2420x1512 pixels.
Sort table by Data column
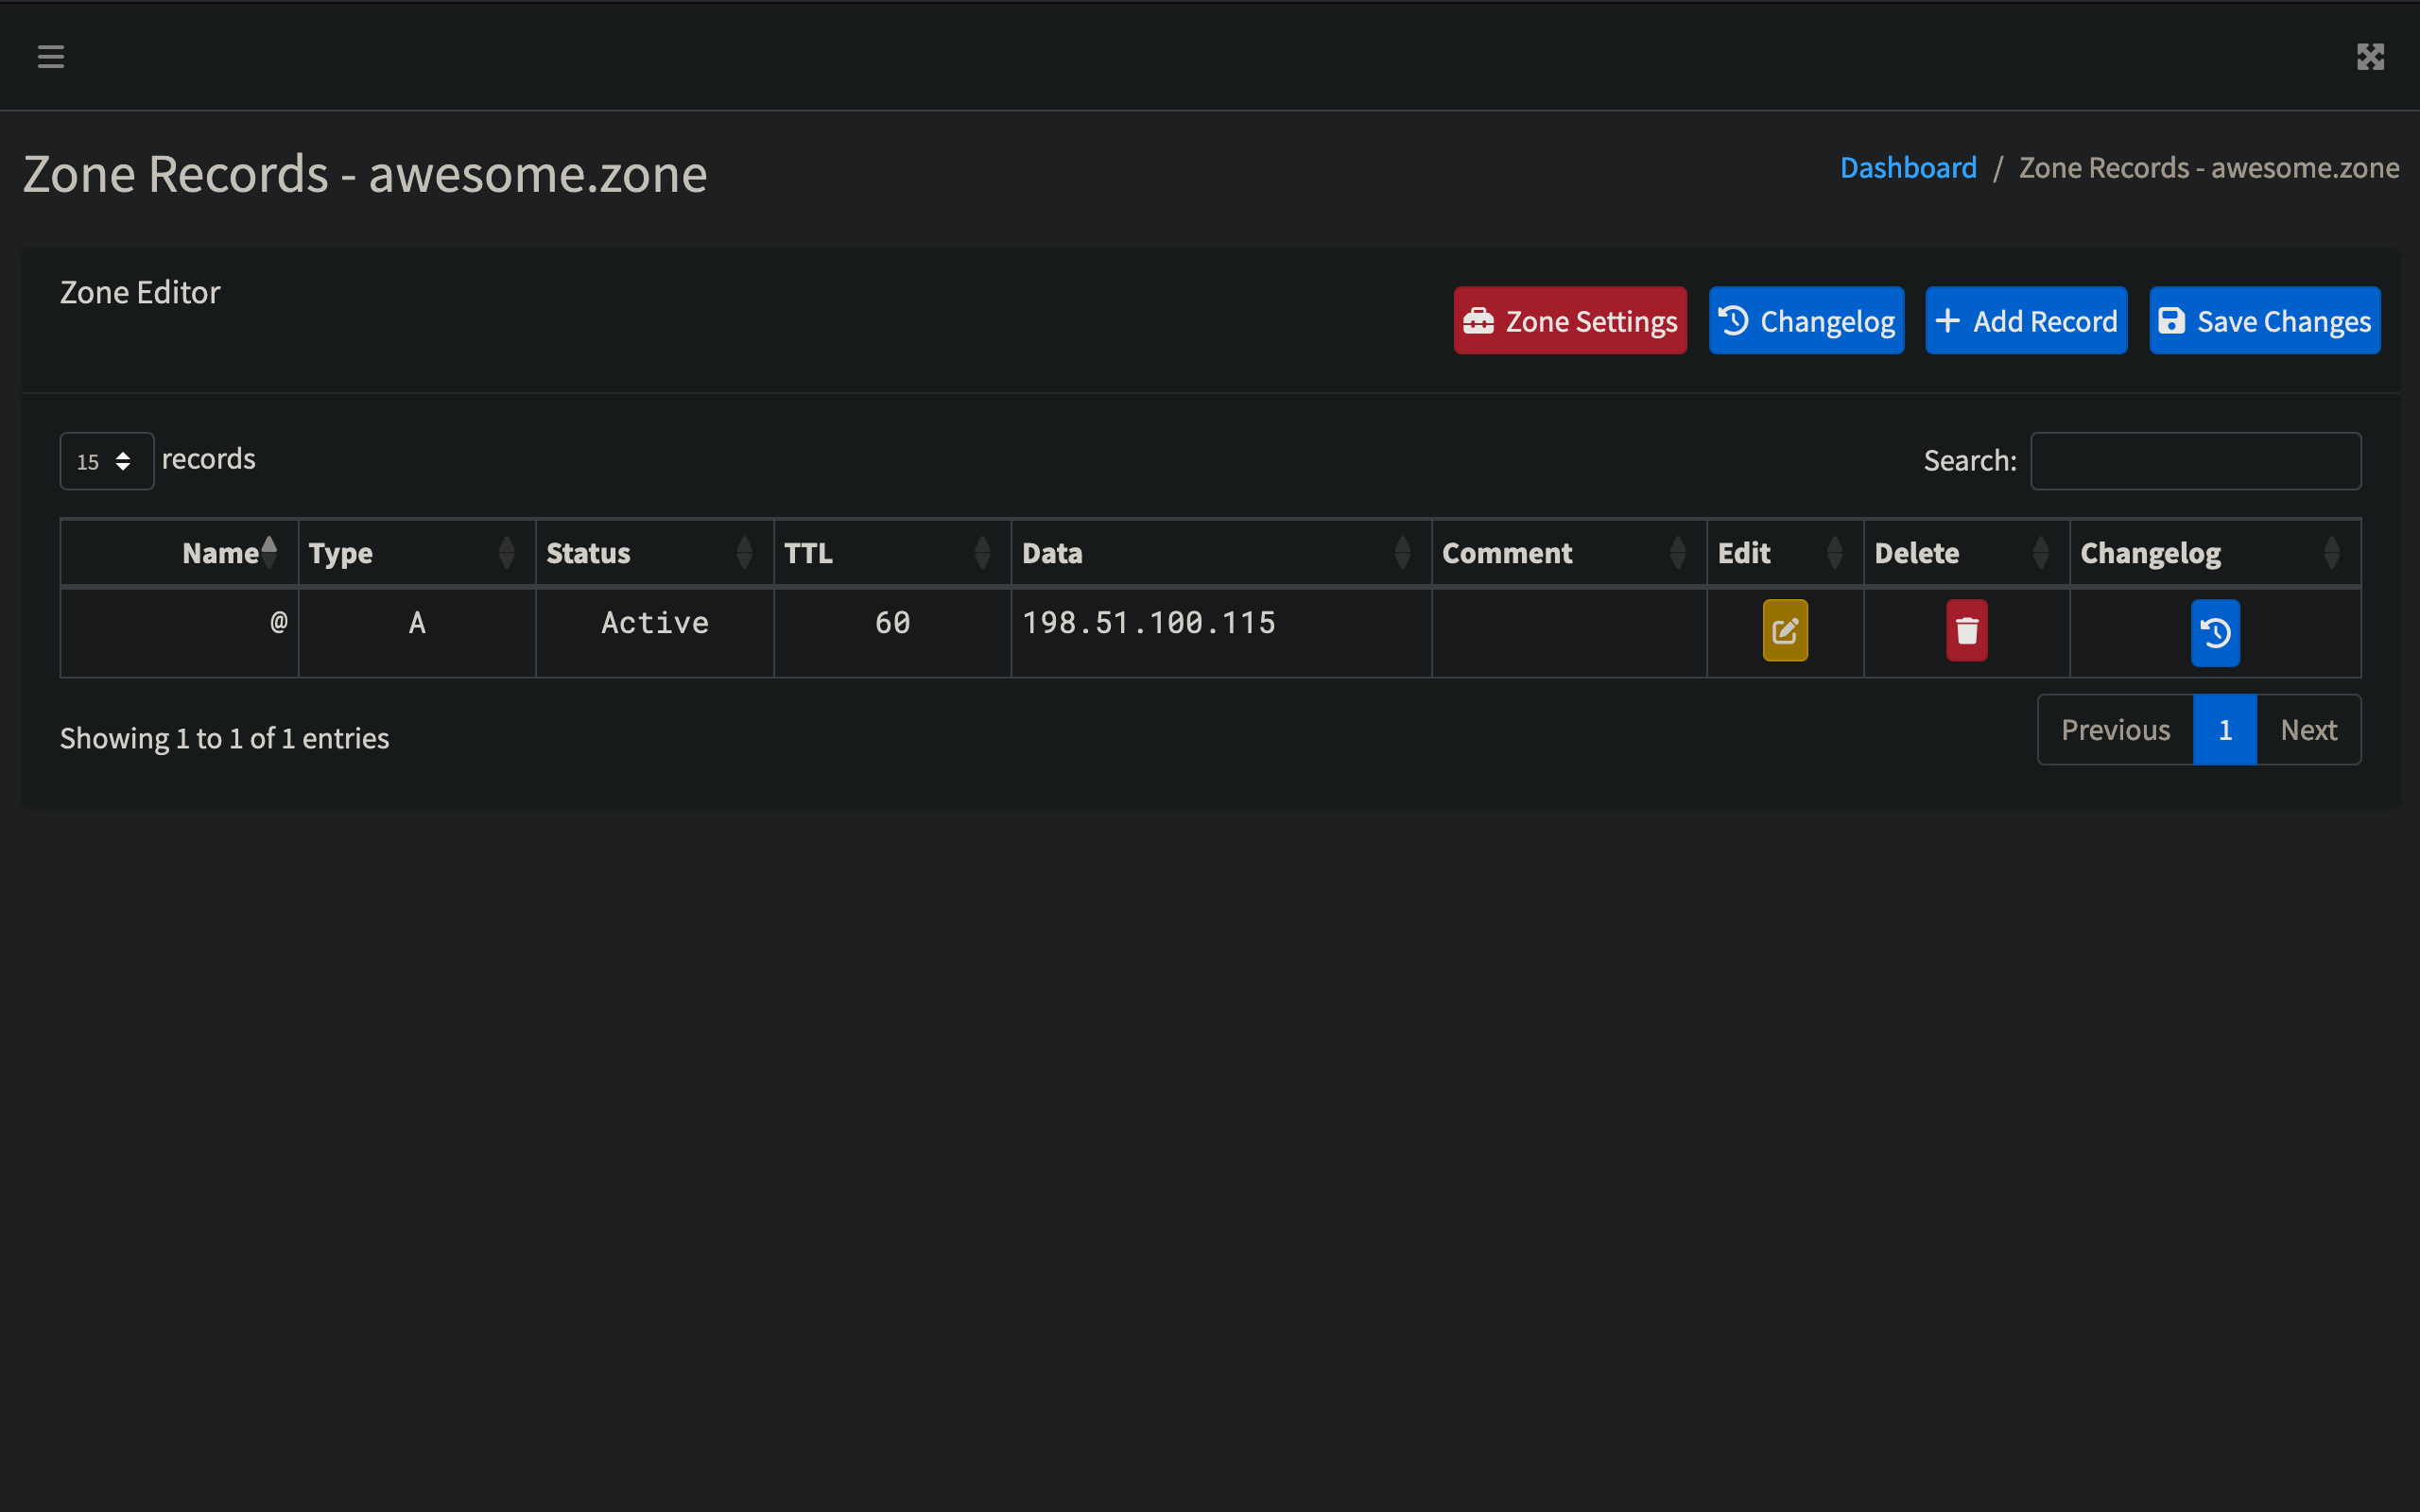pyautogui.click(x=1222, y=553)
